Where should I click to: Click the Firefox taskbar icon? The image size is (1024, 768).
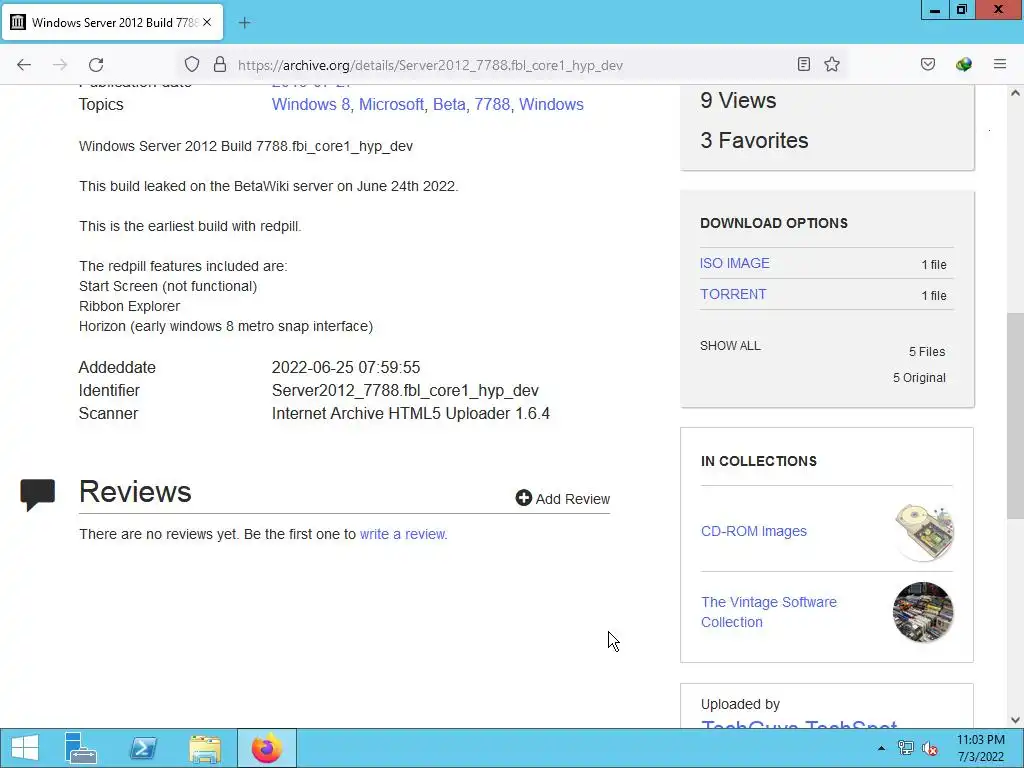click(x=266, y=748)
